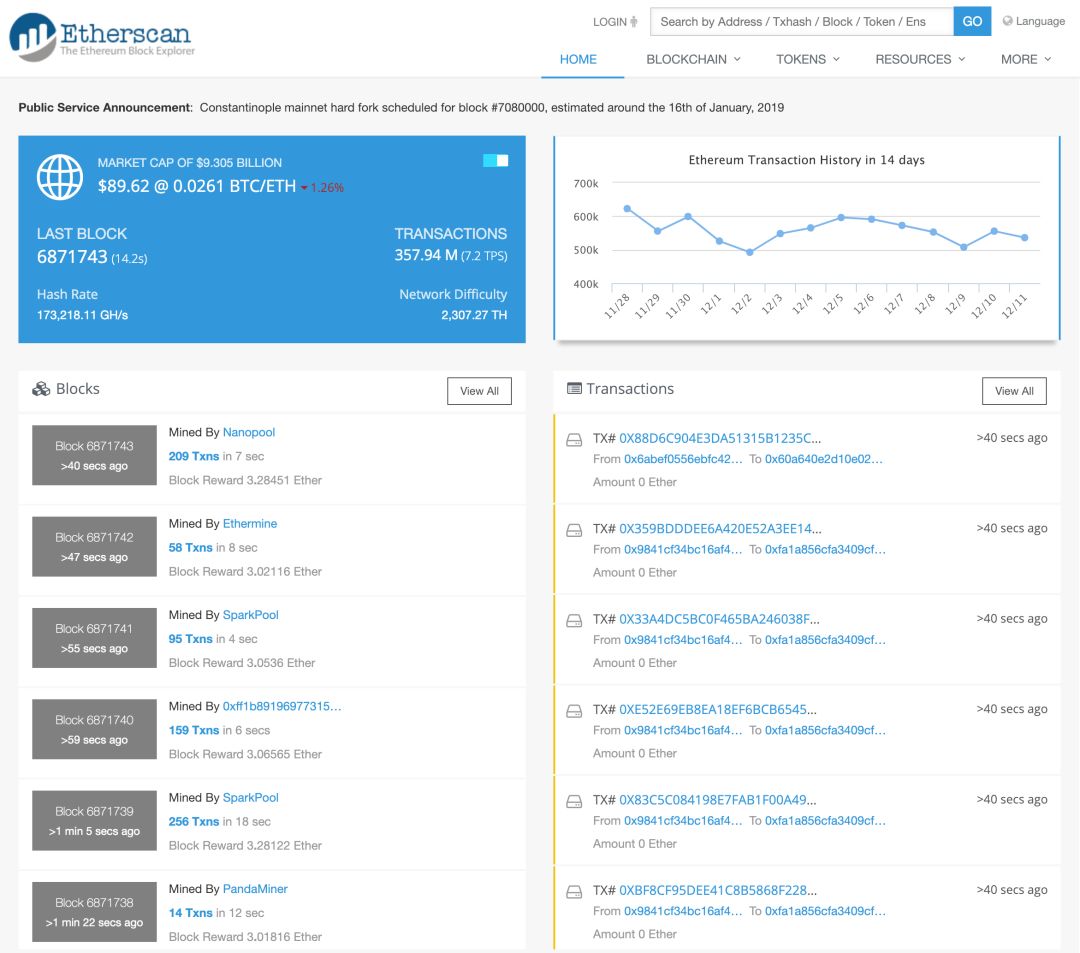Screen dimensions: 1080x953
Task: Go to the HOME tab
Action: tap(578, 59)
